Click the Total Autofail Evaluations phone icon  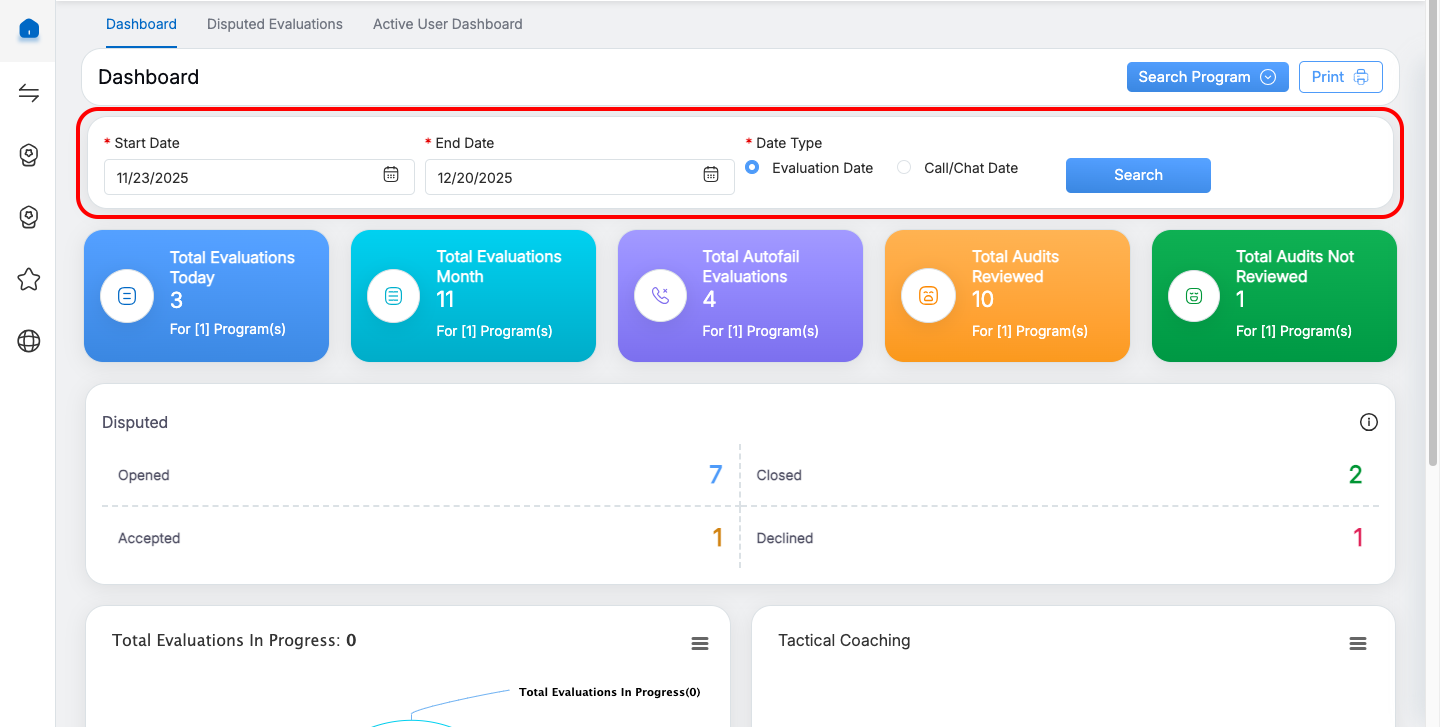660,296
